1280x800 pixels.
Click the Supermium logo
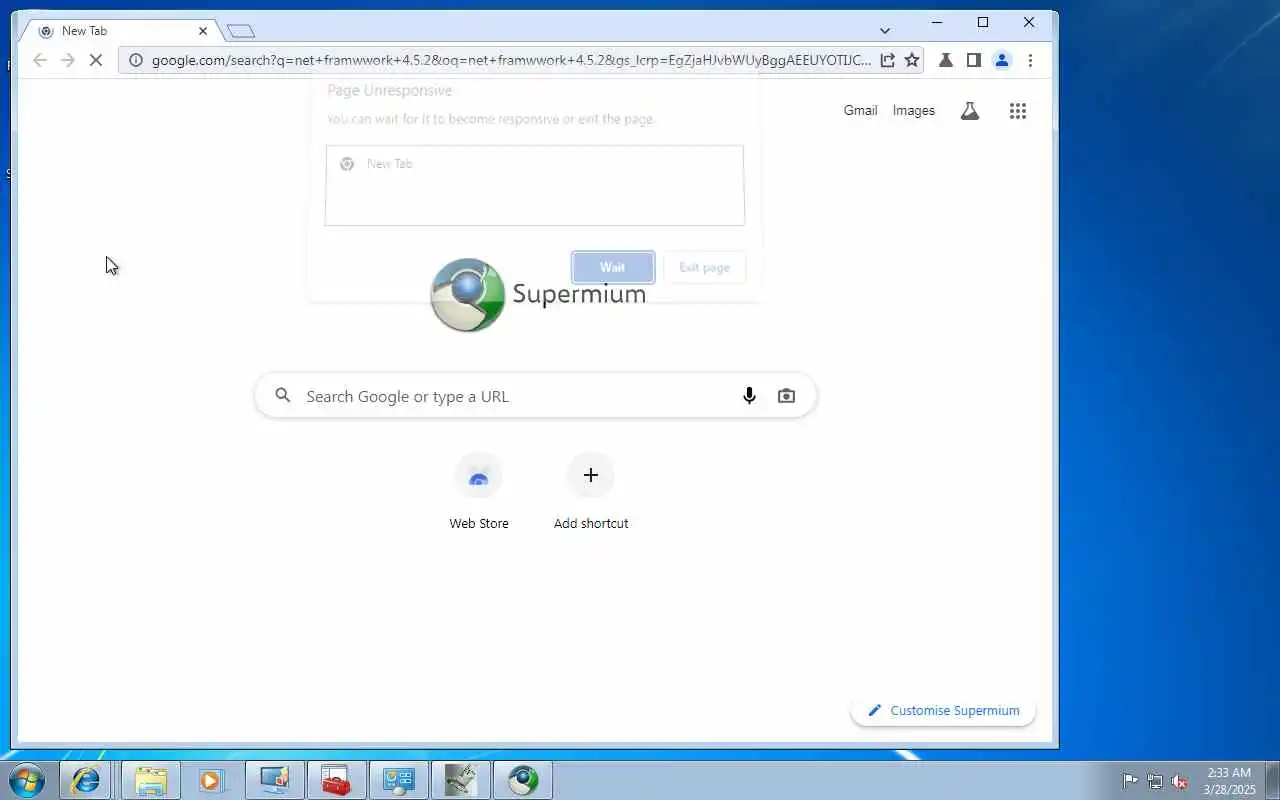pos(538,294)
